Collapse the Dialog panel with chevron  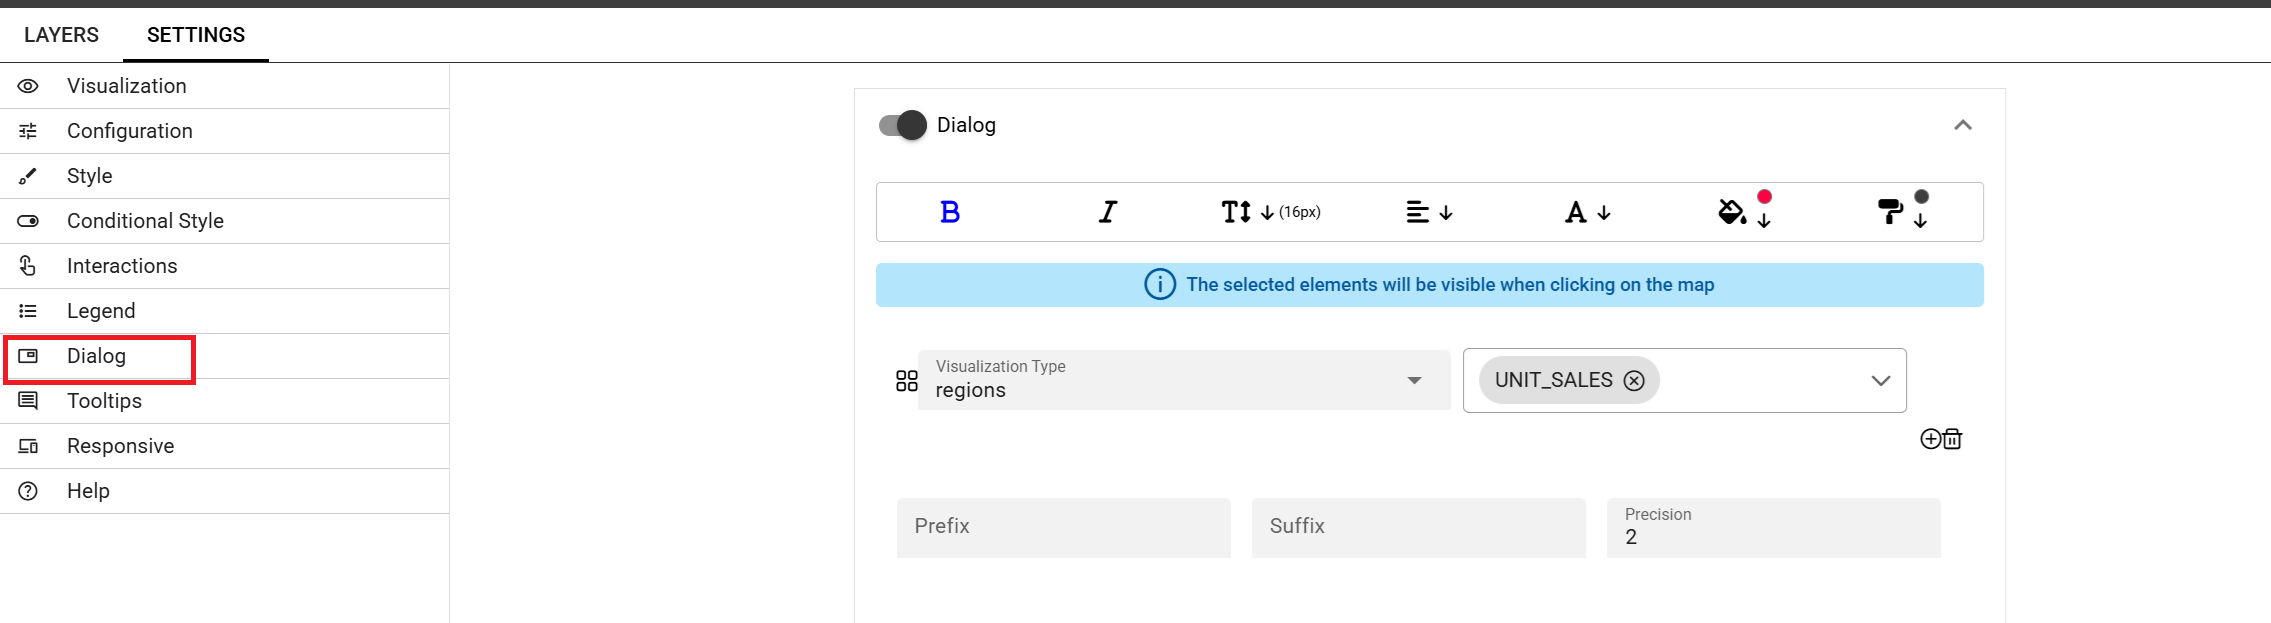click(x=1963, y=125)
